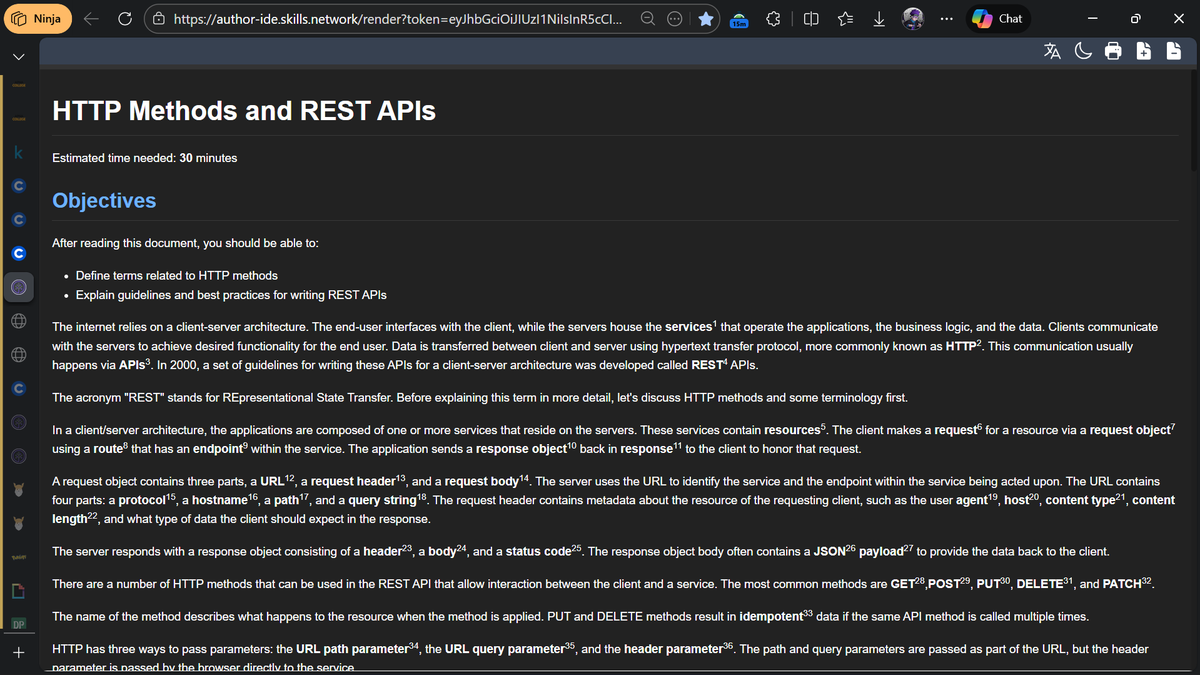Open the Extensions puzzle icon
1200x675 pixels.
coord(773,19)
